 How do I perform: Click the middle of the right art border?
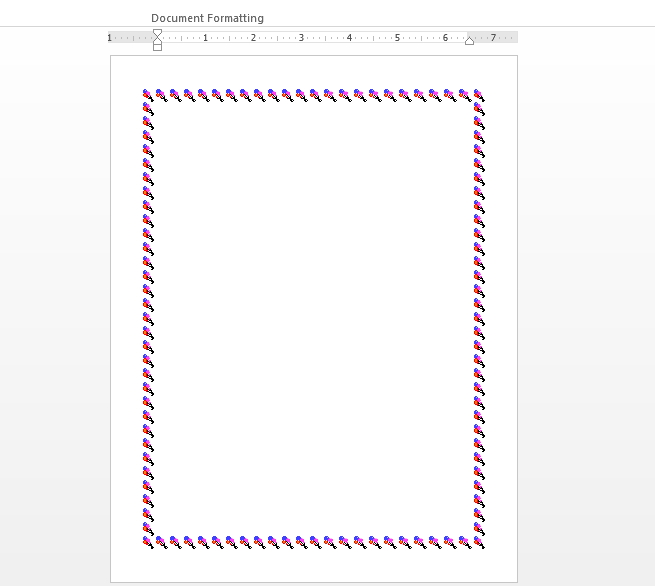(478, 318)
